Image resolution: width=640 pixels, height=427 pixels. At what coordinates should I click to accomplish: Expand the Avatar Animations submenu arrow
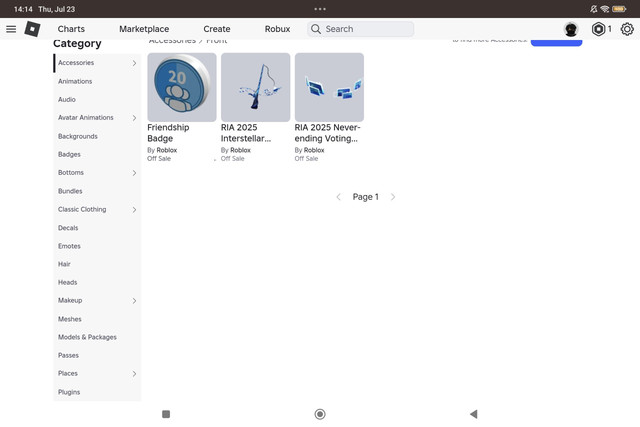pyautogui.click(x=134, y=118)
